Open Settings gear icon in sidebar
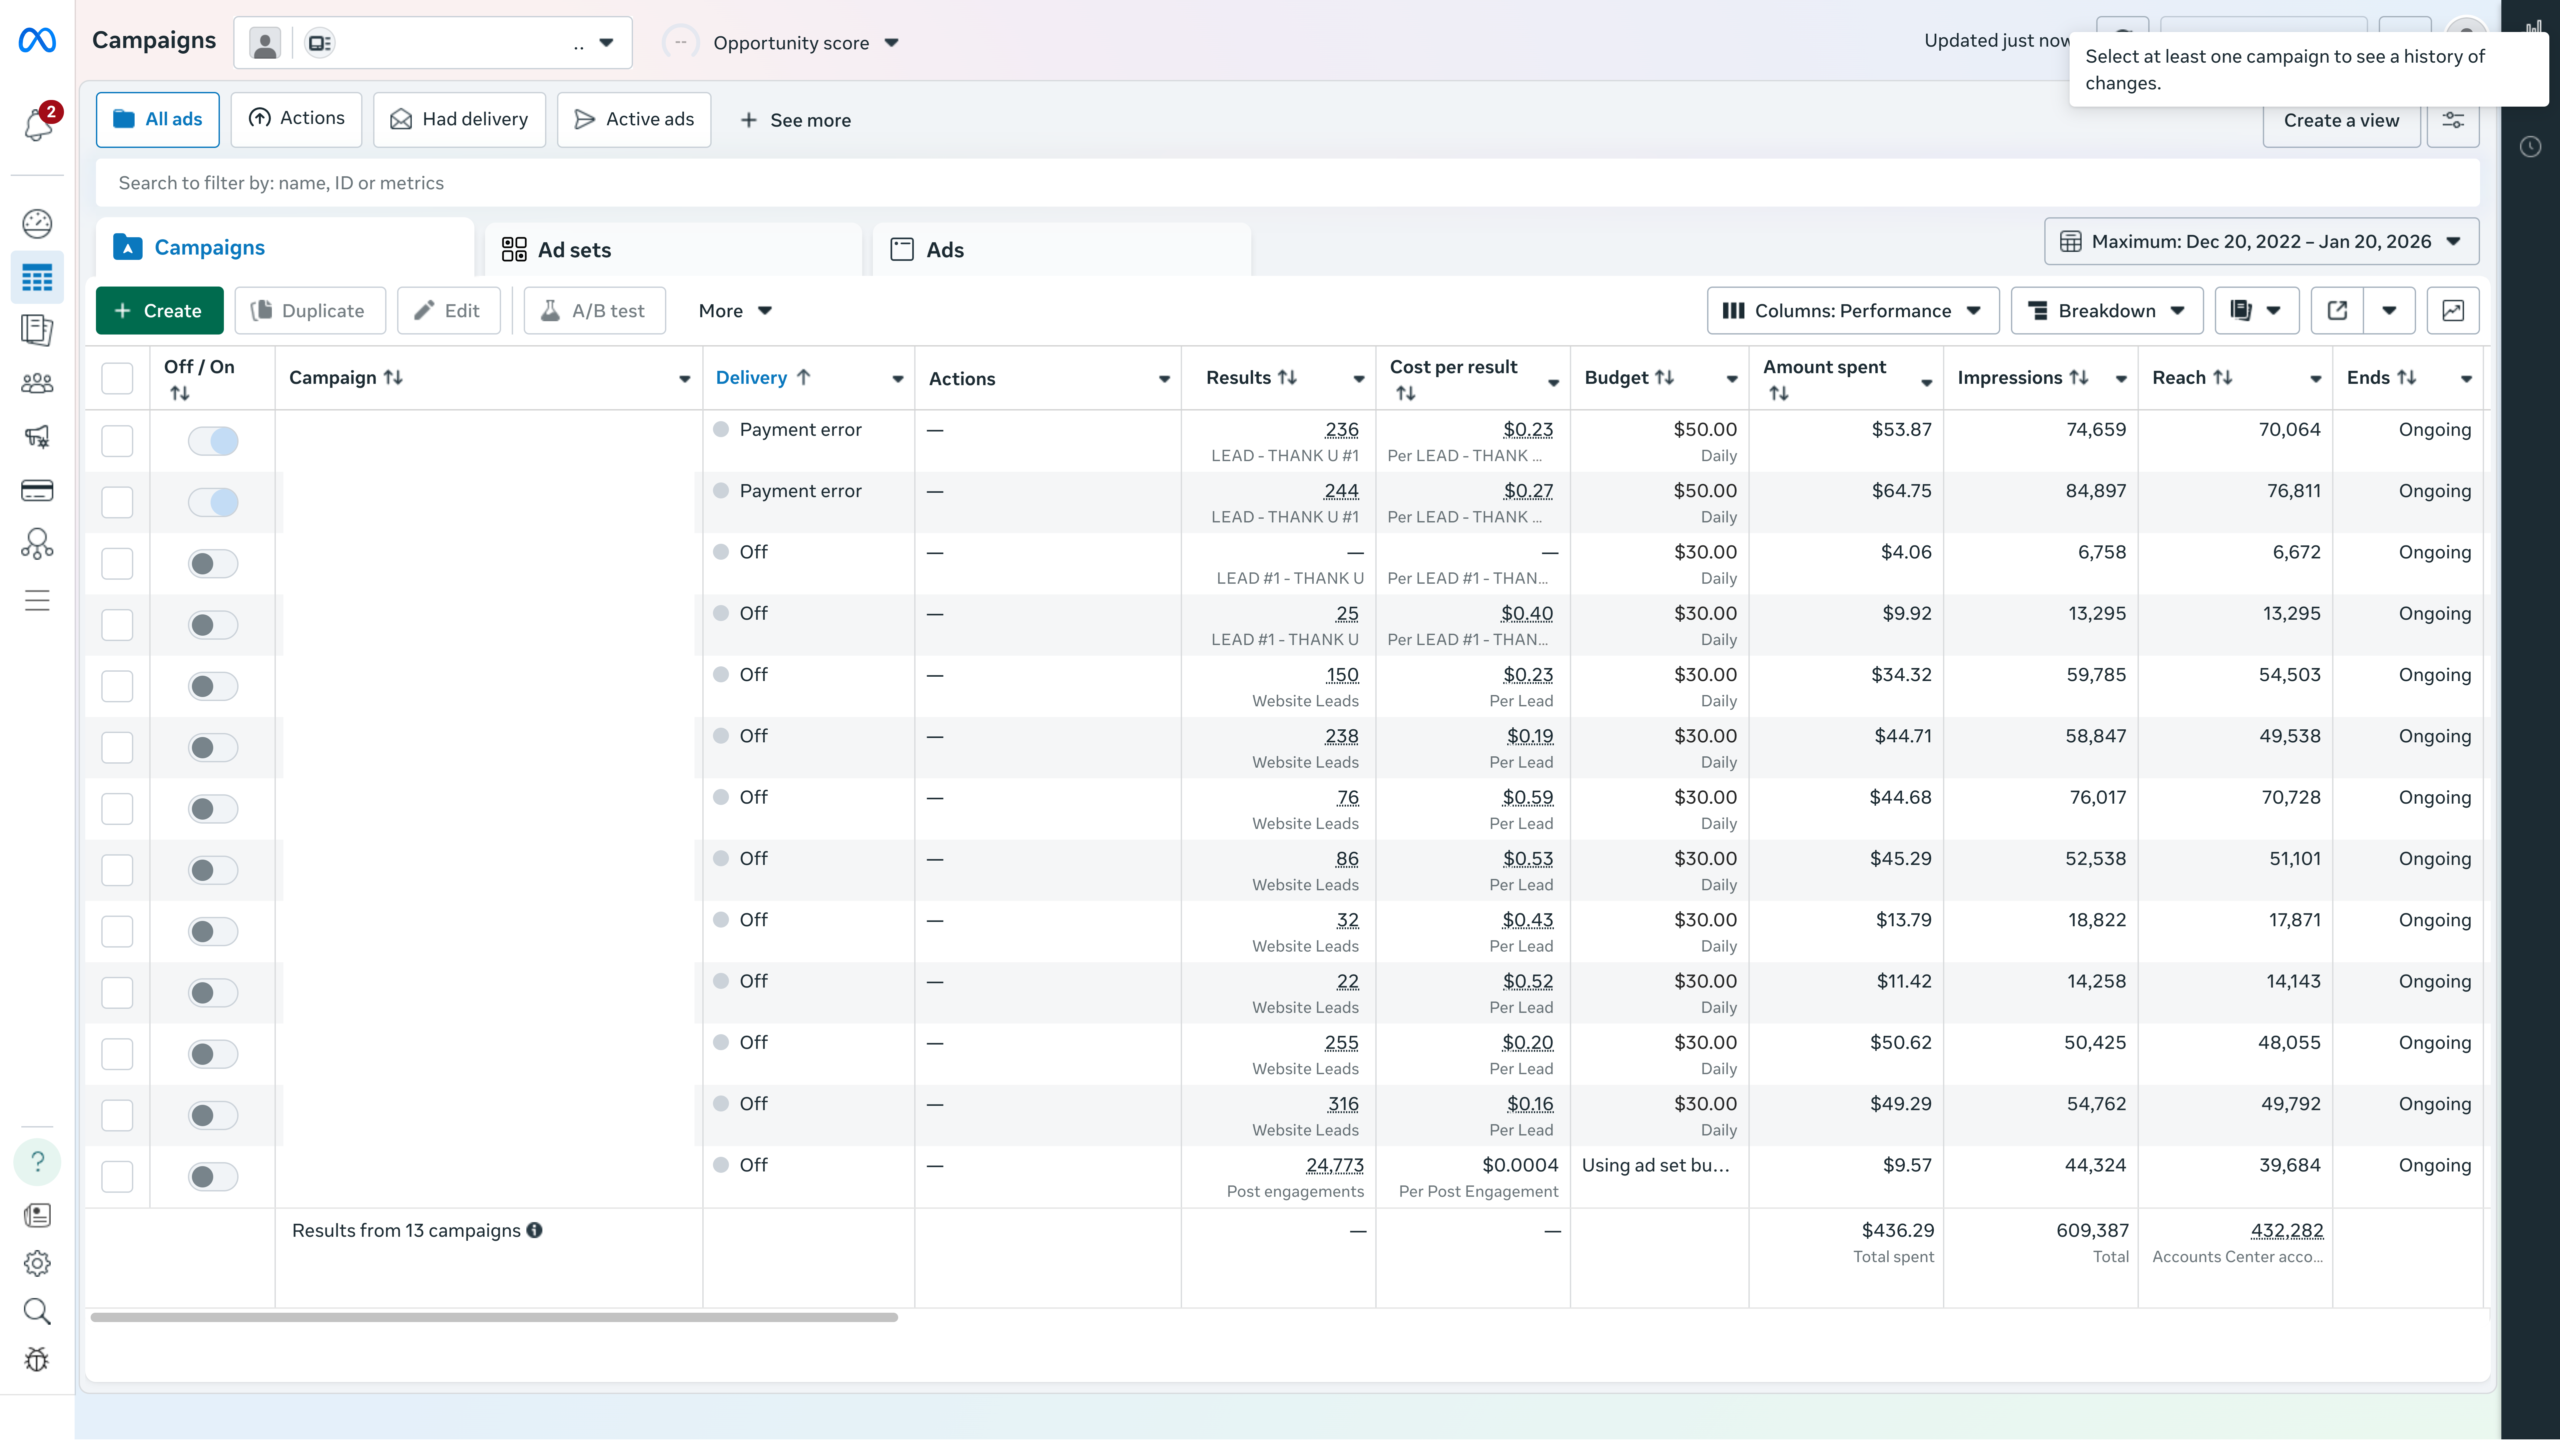 (37, 1263)
